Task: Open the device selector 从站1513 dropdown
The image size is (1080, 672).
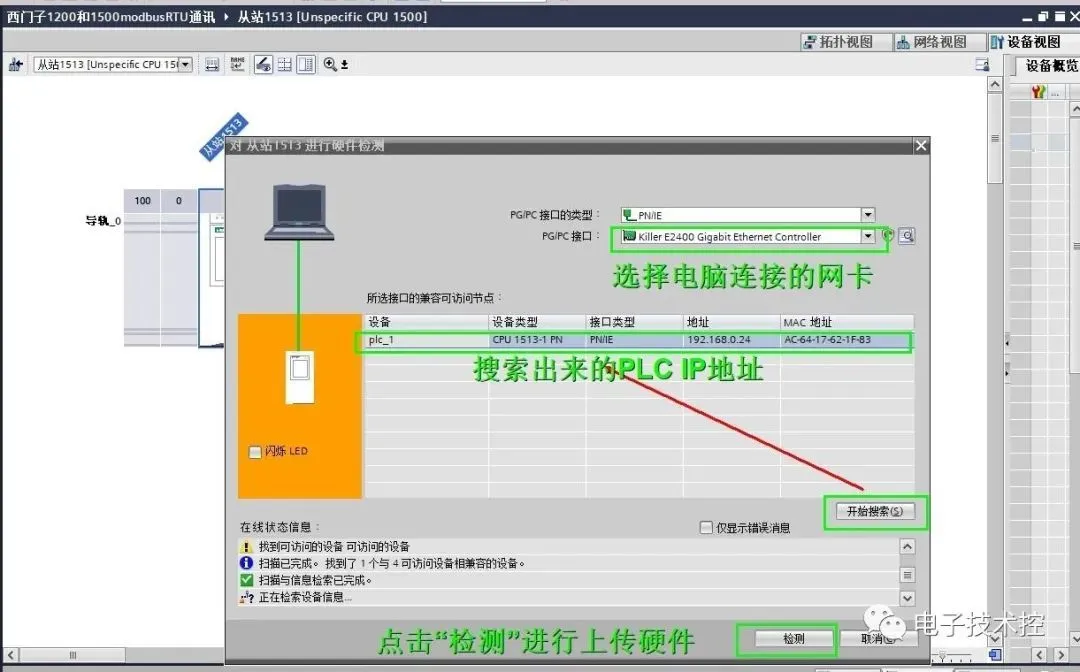Action: pyautogui.click(x=185, y=65)
